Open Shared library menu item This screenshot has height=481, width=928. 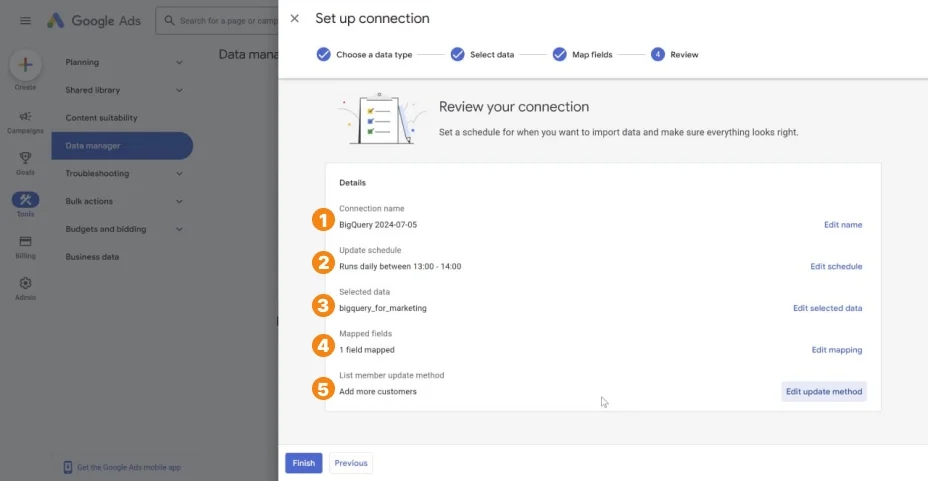[x=93, y=90]
